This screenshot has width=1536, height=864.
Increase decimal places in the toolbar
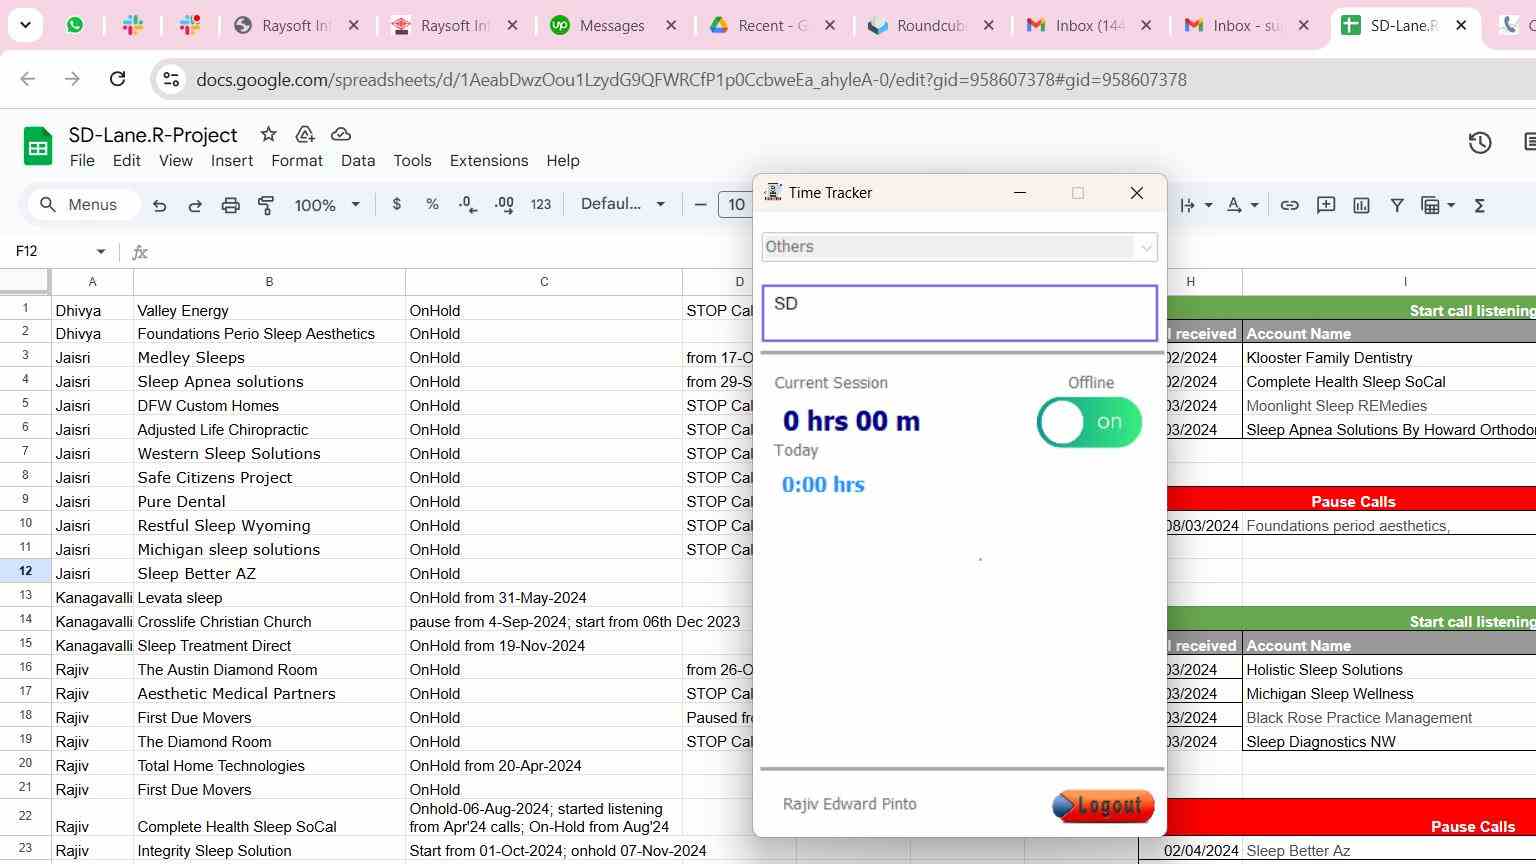click(x=504, y=204)
